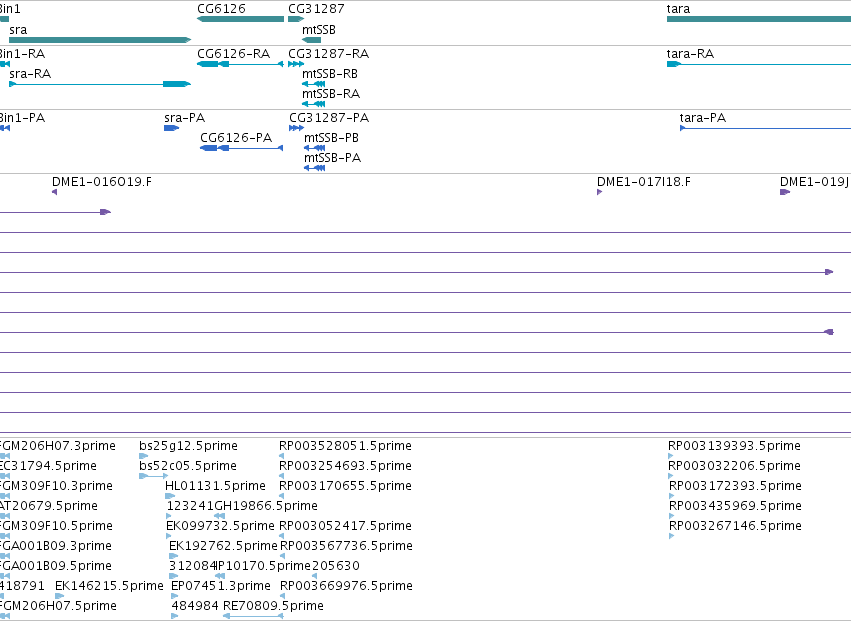Screen dimensions: 851x621
Task: Click the tara-PA protein label
Action: point(703,118)
